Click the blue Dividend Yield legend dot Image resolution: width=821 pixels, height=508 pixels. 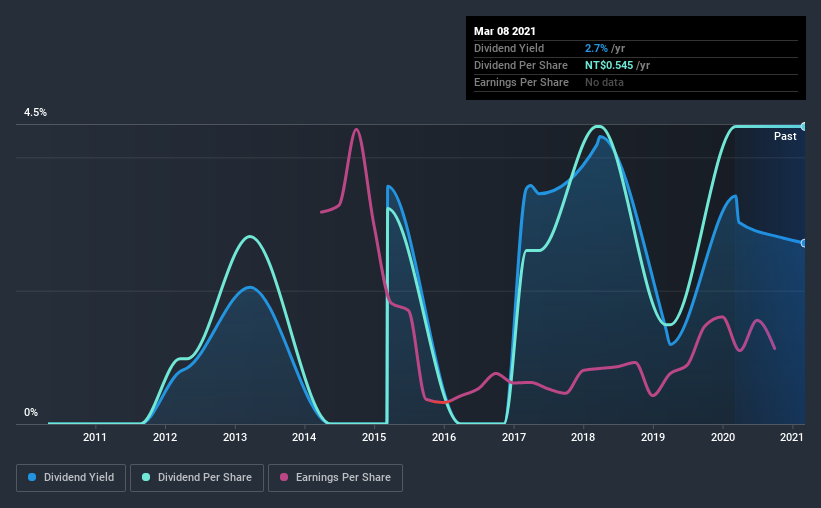click(x=32, y=477)
